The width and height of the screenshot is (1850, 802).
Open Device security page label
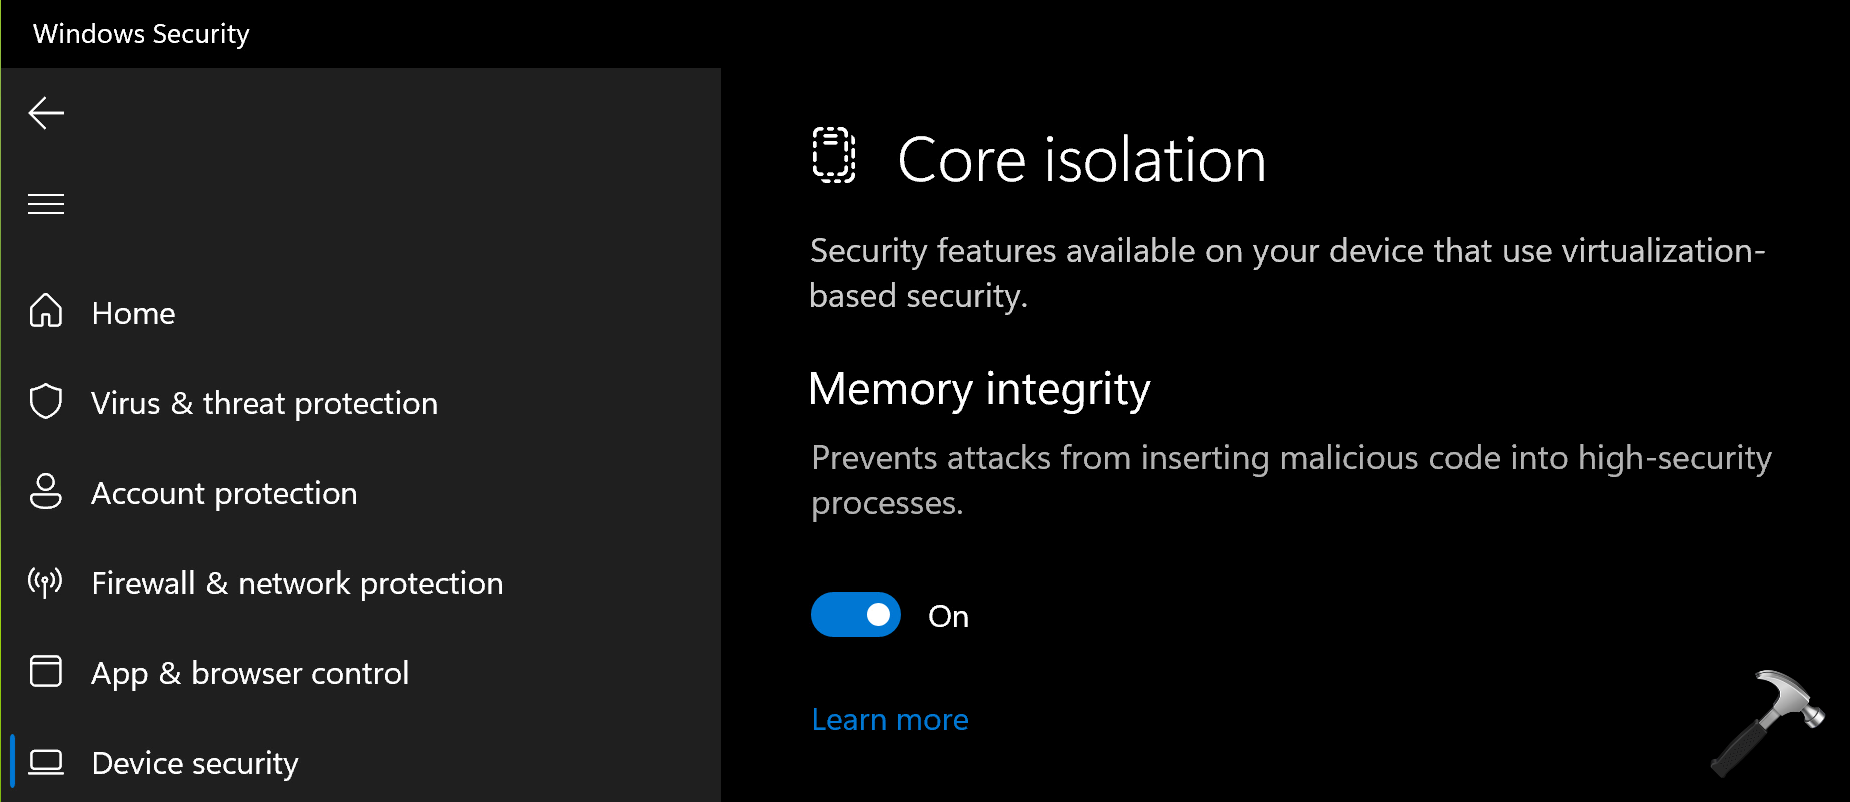(195, 763)
